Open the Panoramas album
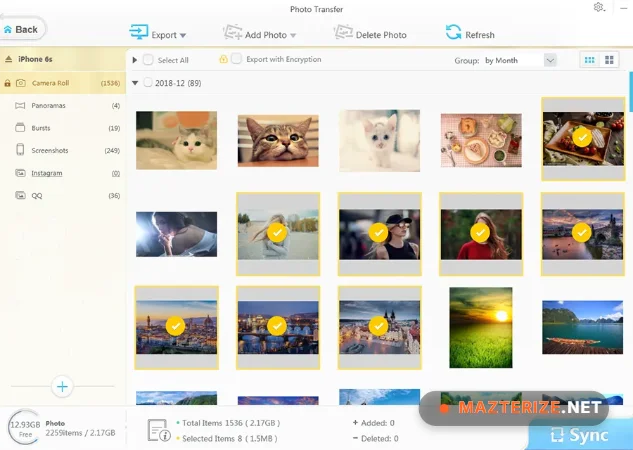 click(x=63, y=106)
